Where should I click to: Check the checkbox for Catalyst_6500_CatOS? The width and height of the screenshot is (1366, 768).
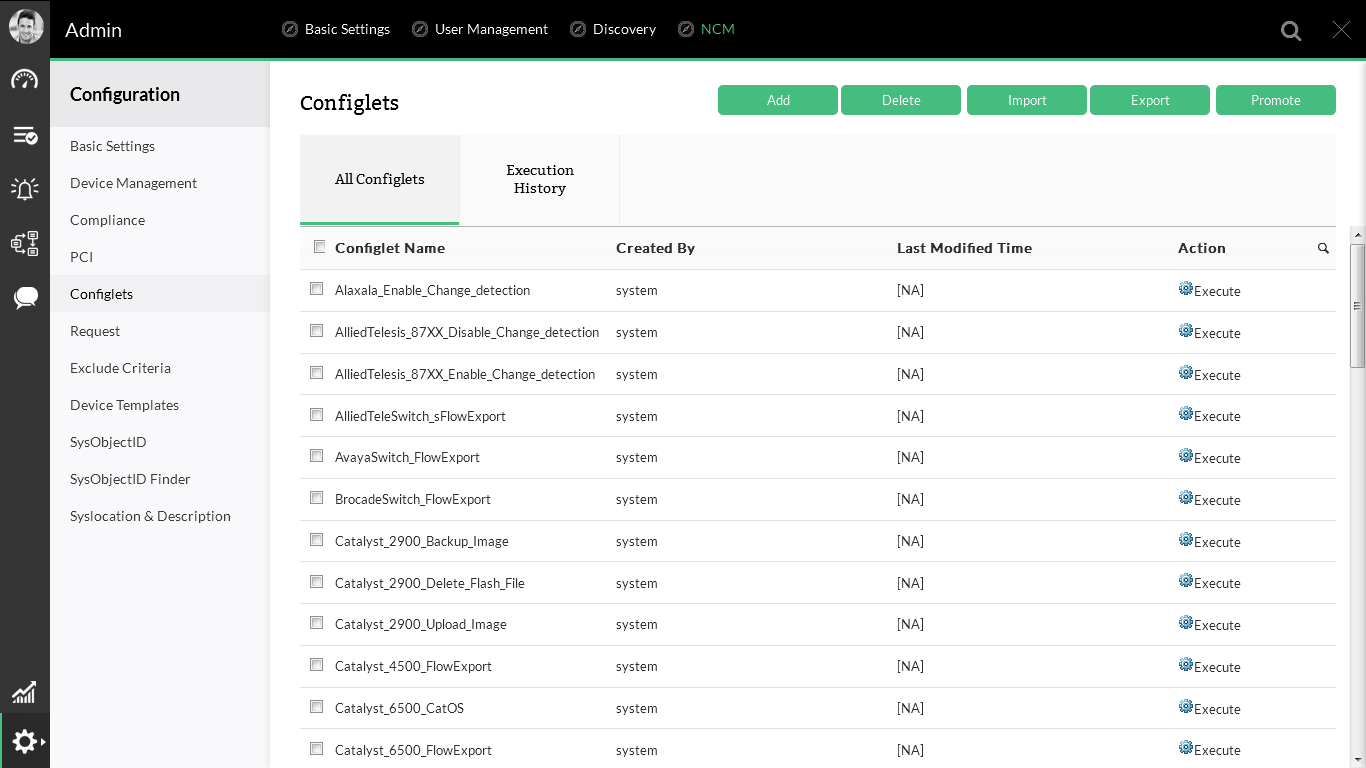316,706
